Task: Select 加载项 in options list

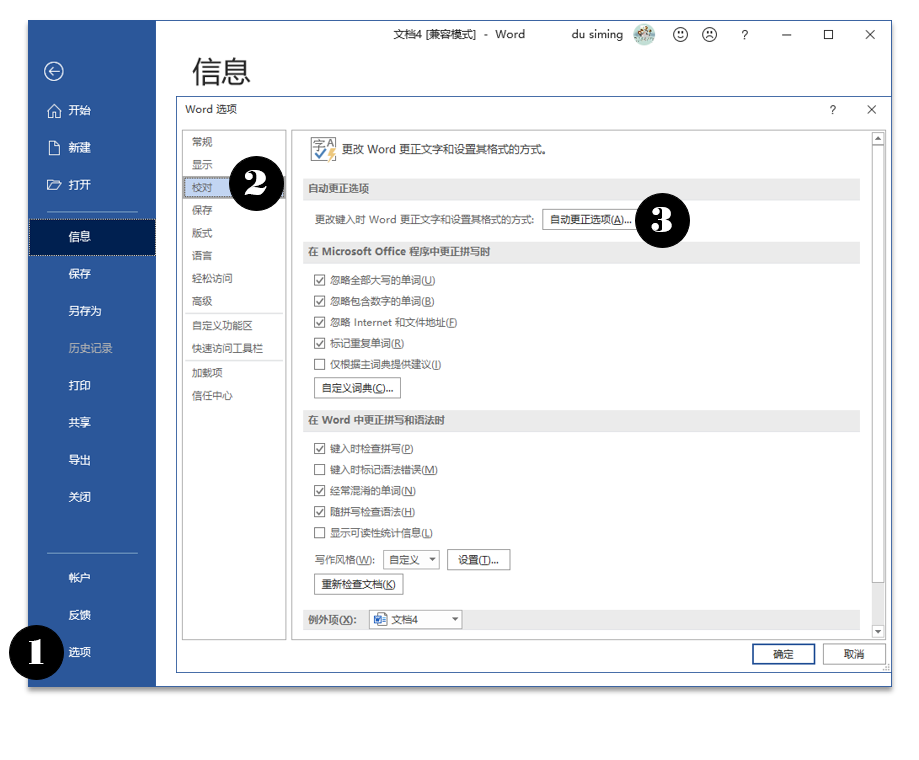Action: [x=234, y=373]
